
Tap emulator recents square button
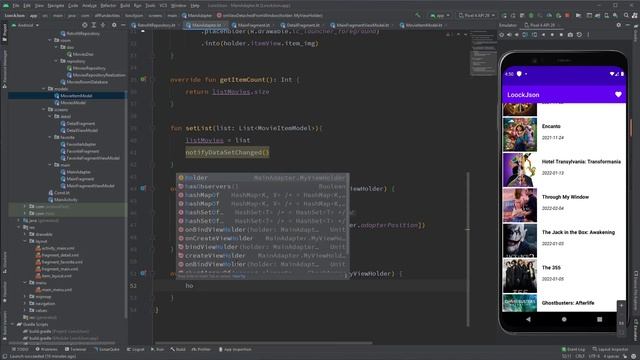coord(599,319)
